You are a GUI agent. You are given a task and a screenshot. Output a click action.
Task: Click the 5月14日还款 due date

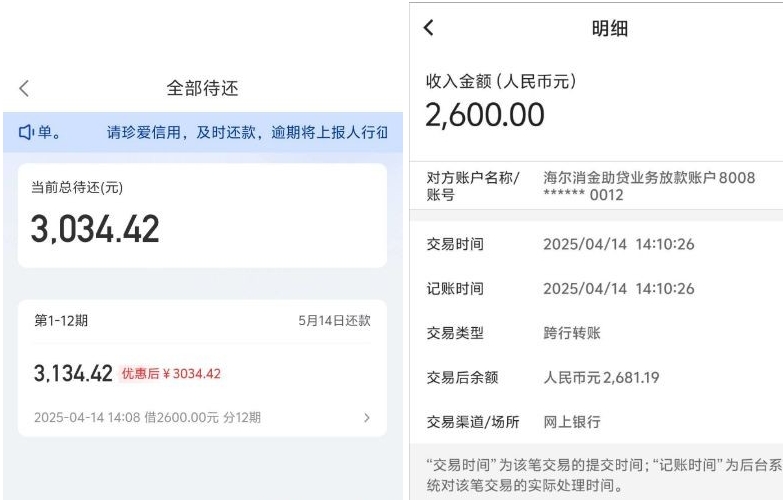click(x=334, y=320)
